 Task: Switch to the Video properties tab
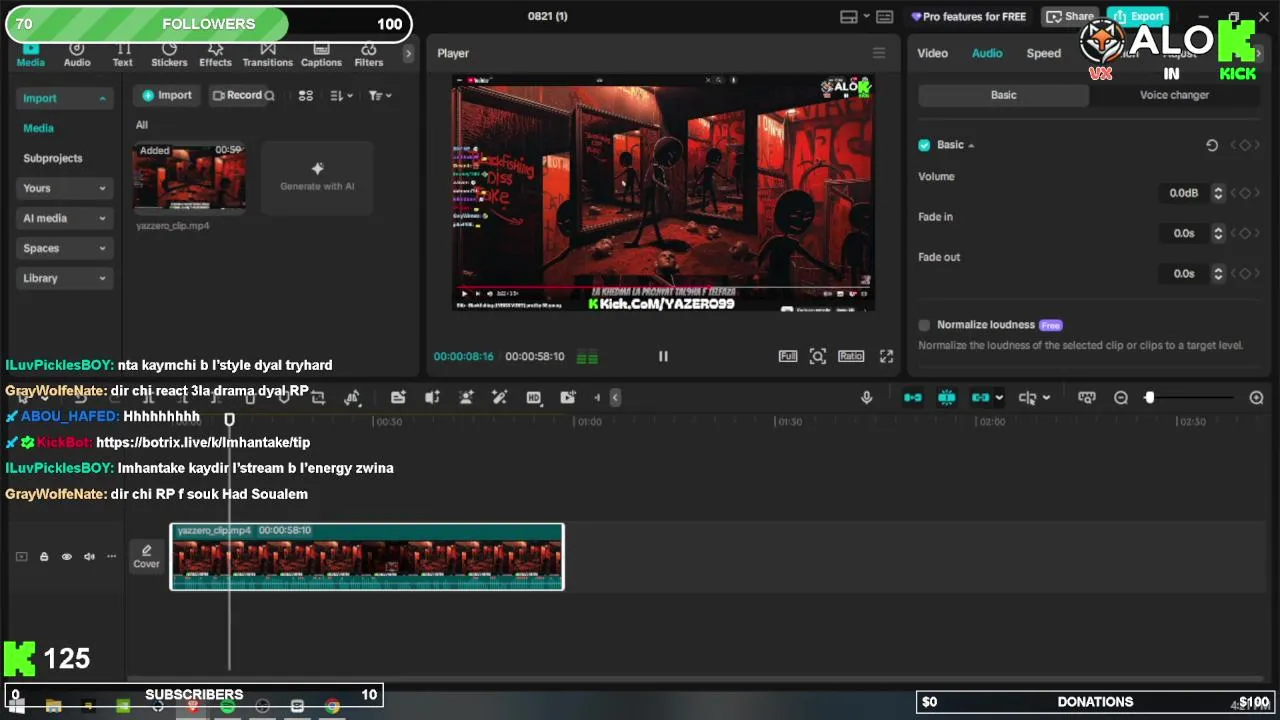click(932, 53)
